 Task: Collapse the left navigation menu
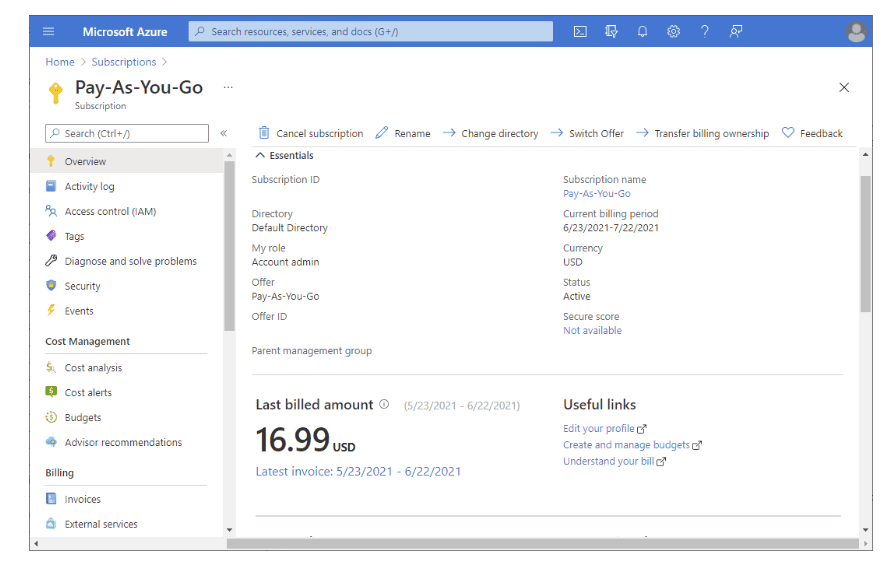click(224, 133)
